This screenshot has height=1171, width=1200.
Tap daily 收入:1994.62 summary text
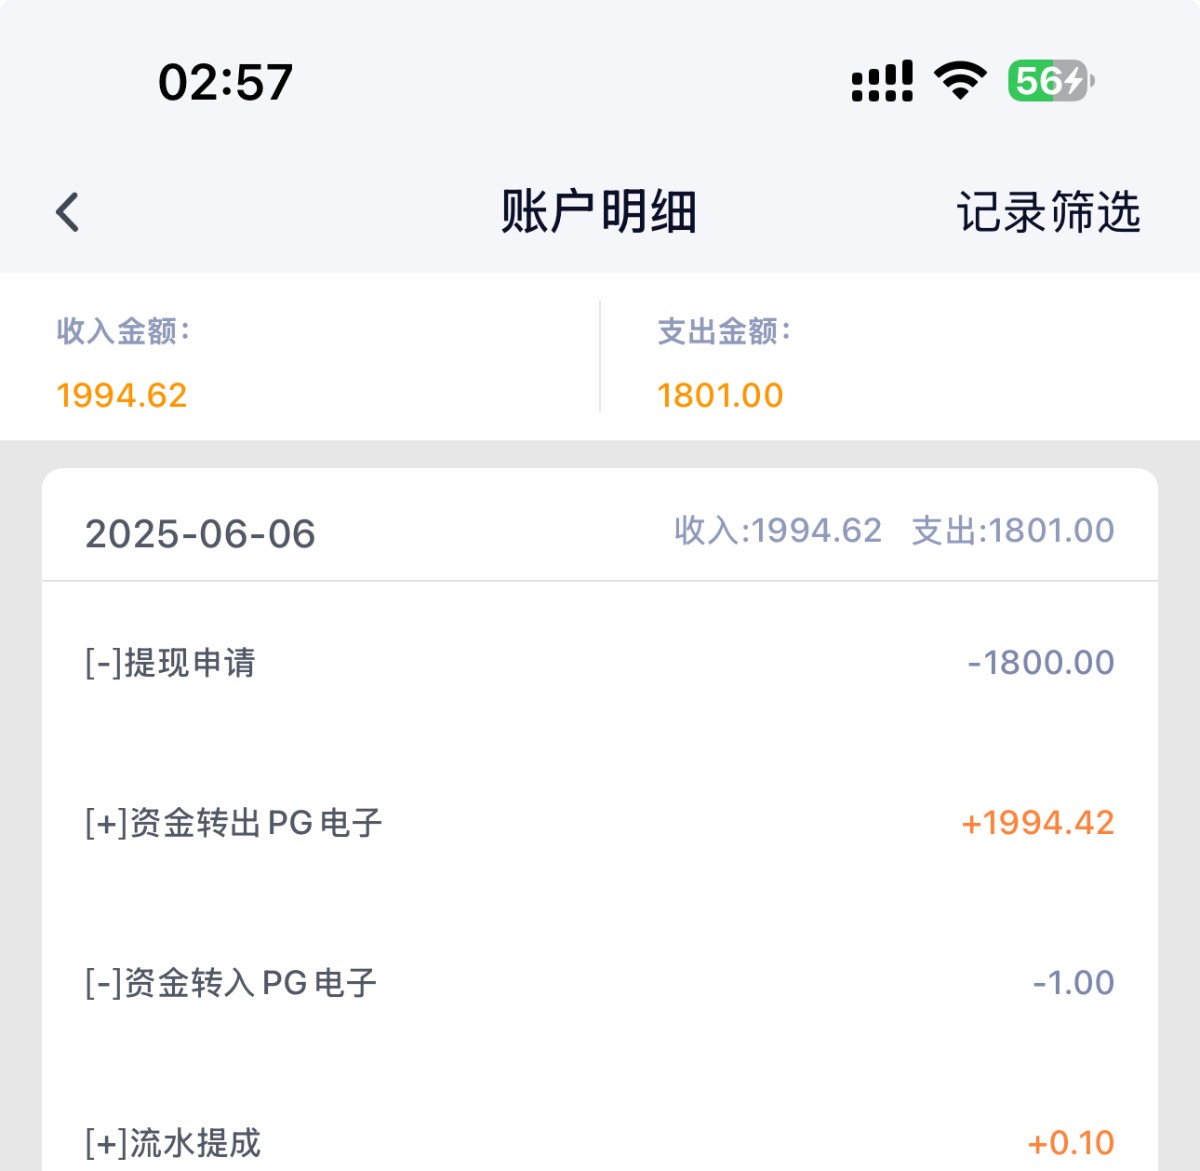point(778,530)
